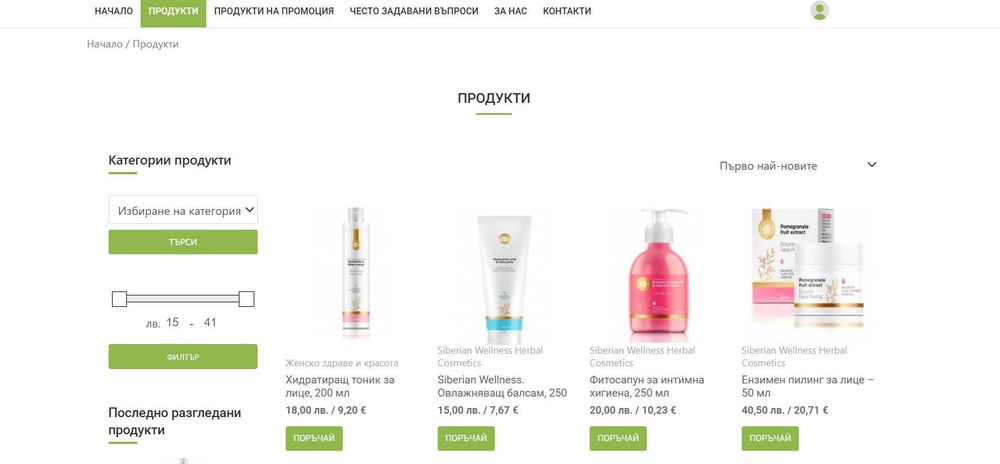1000x464 pixels.
Task: Open the Първо най-новите sorting dropdown
Action: [798, 166]
